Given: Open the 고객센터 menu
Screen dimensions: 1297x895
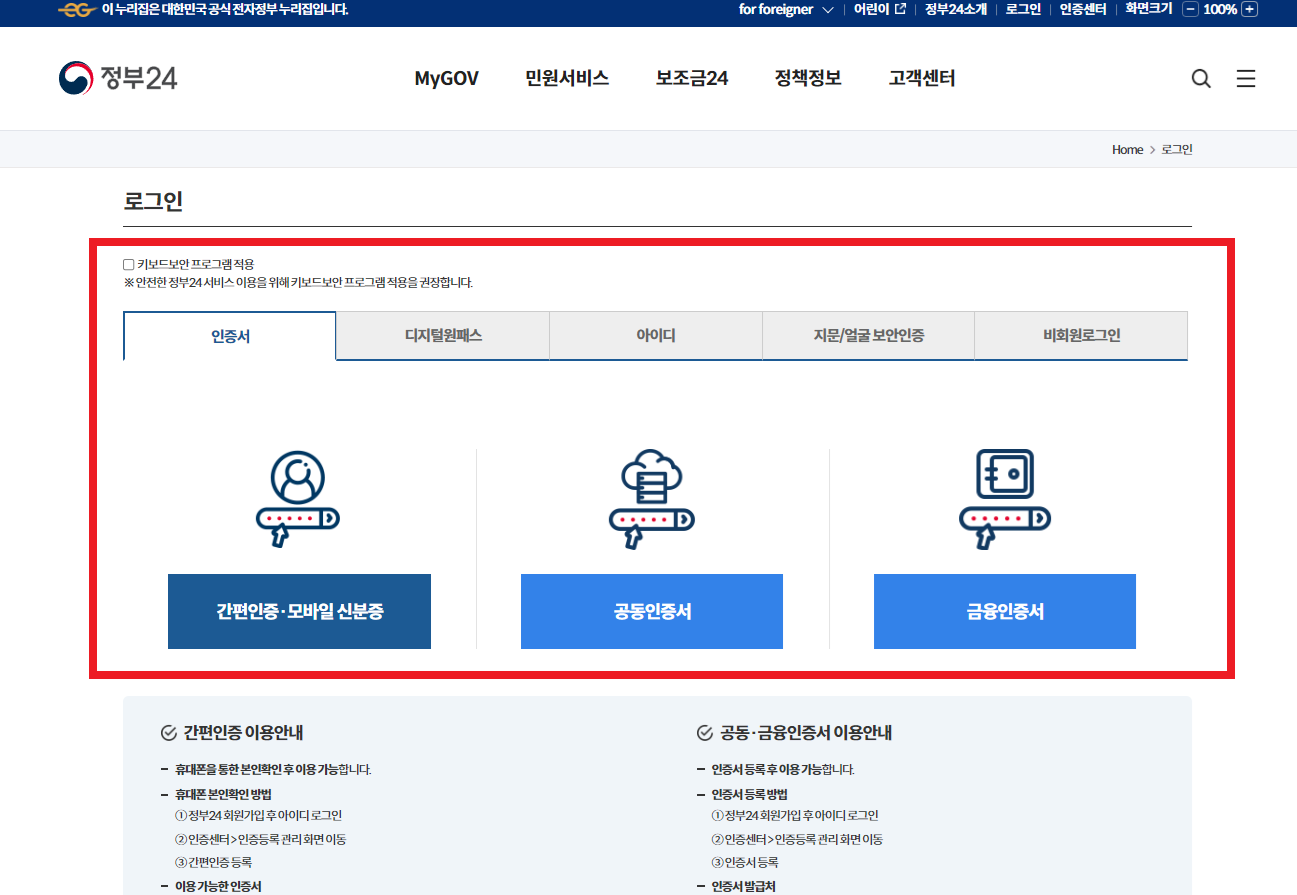Looking at the screenshot, I should (922, 78).
